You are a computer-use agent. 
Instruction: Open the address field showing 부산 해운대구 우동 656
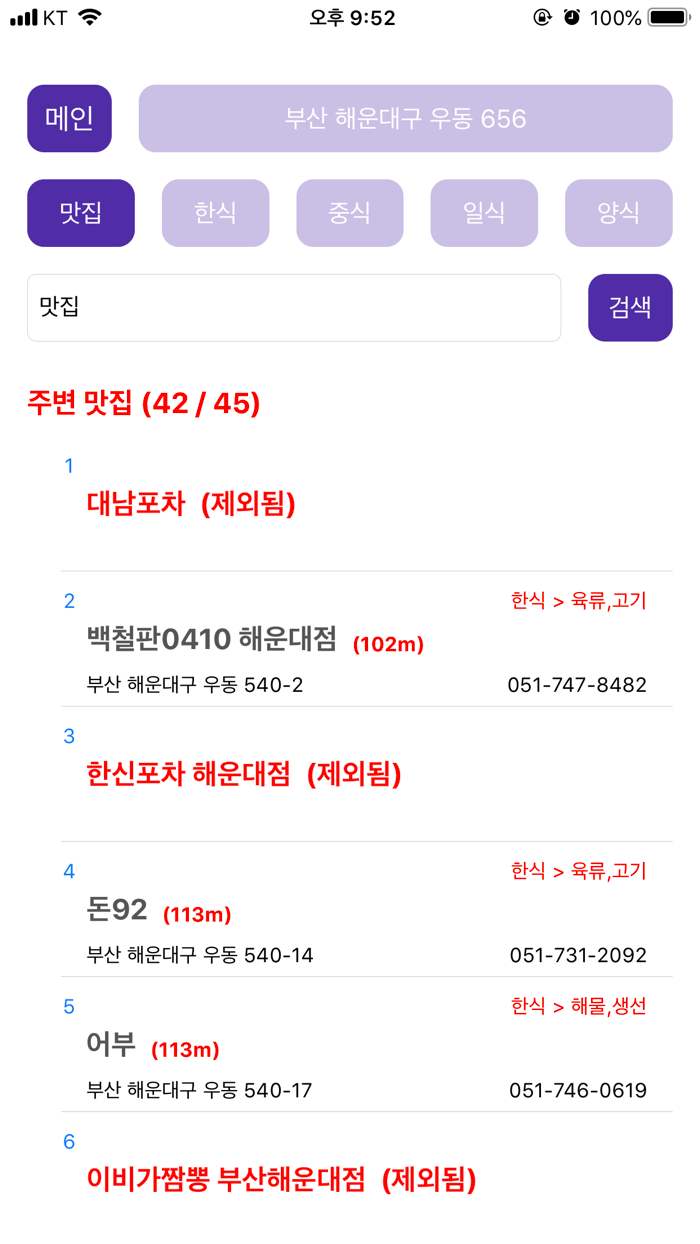coord(404,118)
